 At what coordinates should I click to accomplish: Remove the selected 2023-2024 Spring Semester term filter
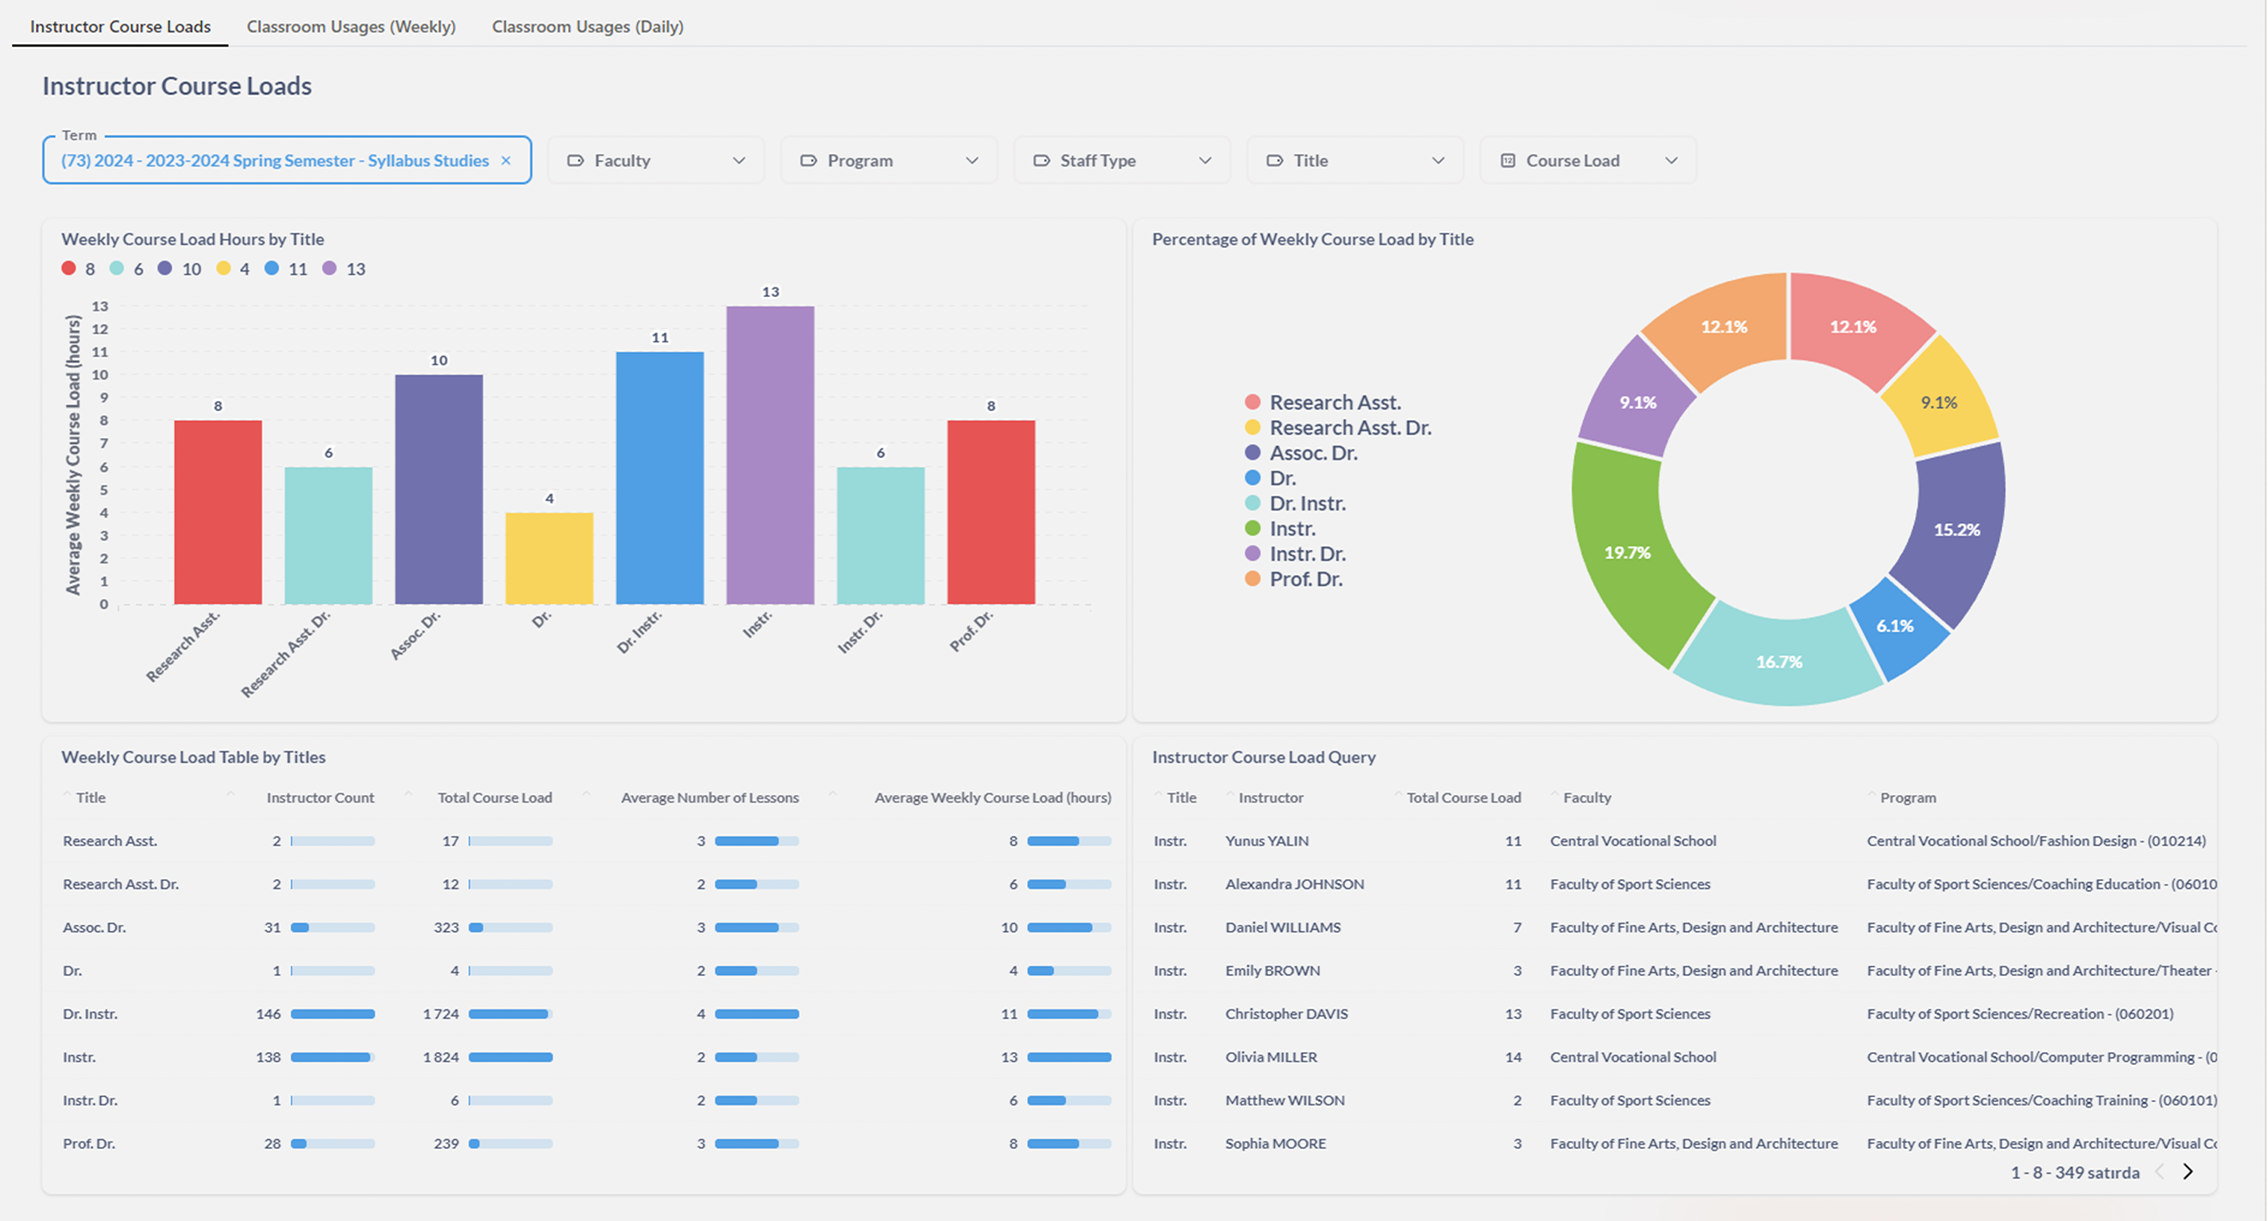tap(506, 160)
